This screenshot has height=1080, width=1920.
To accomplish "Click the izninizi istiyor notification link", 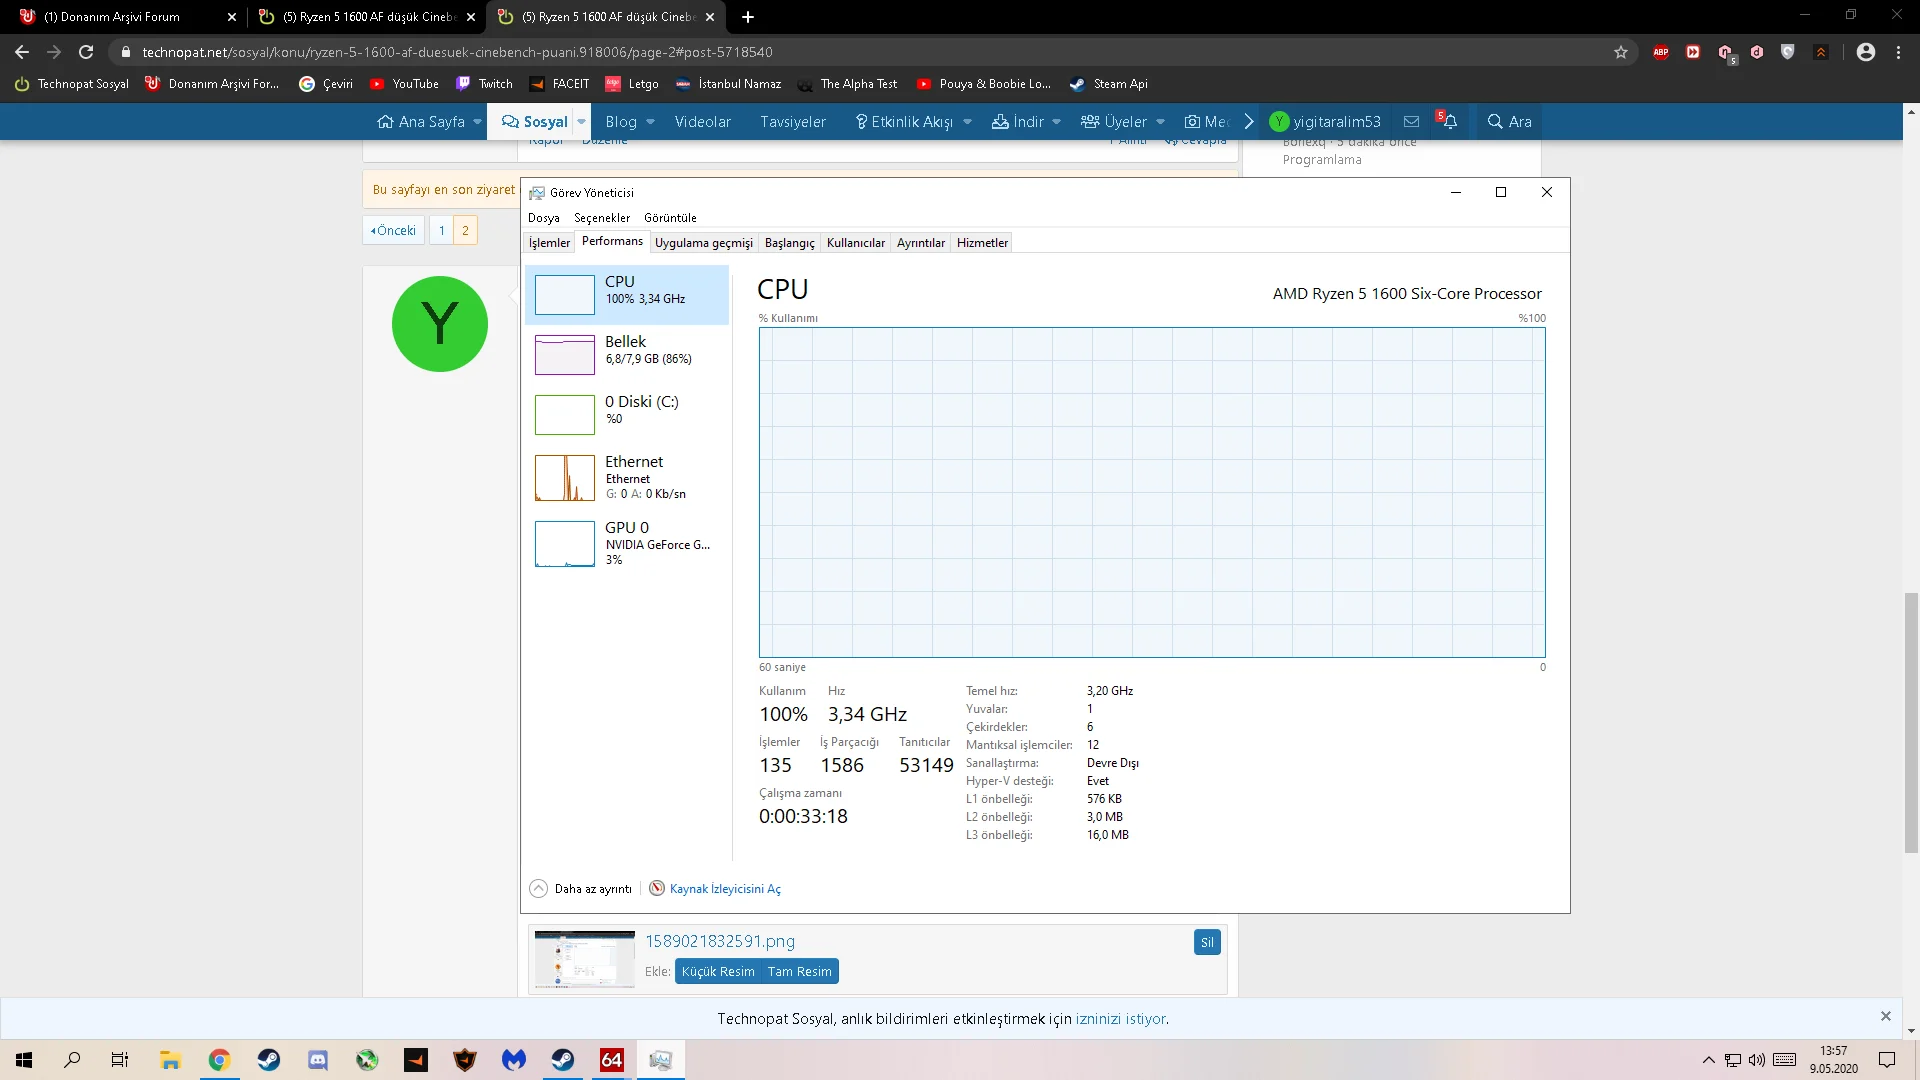I will tap(1120, 1019).
